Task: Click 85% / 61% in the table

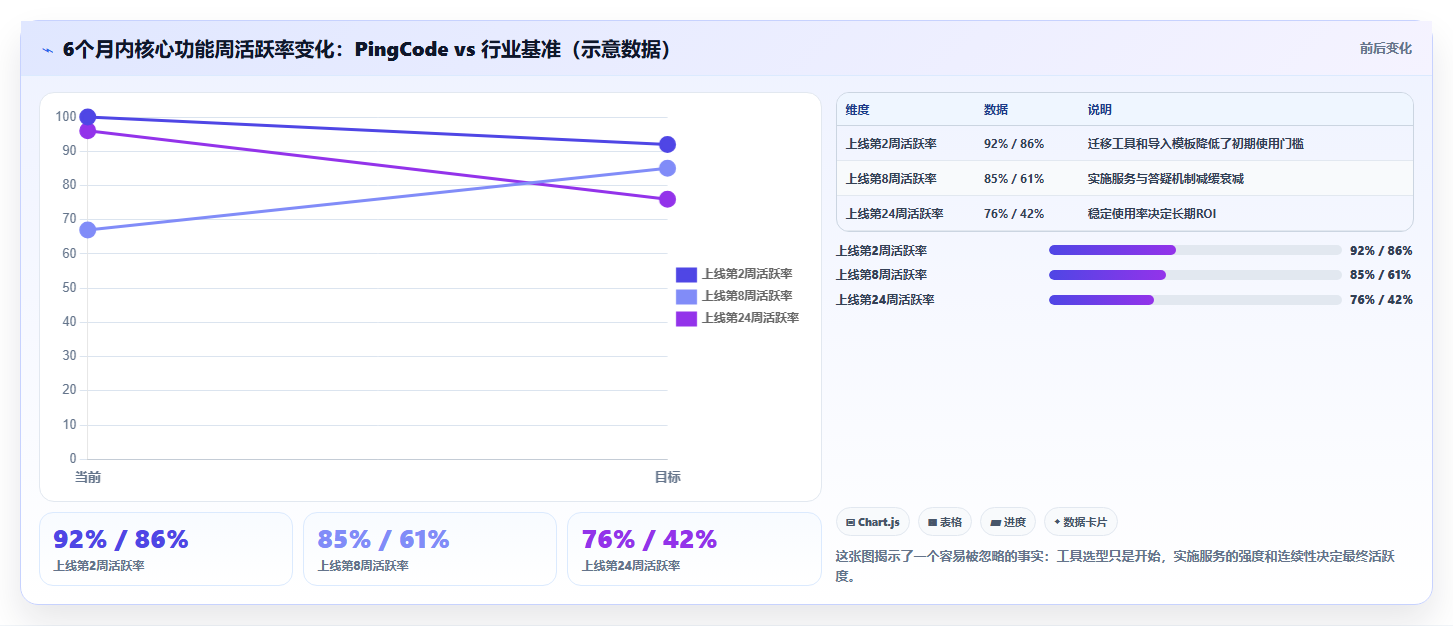Action: click(1014, 179)
